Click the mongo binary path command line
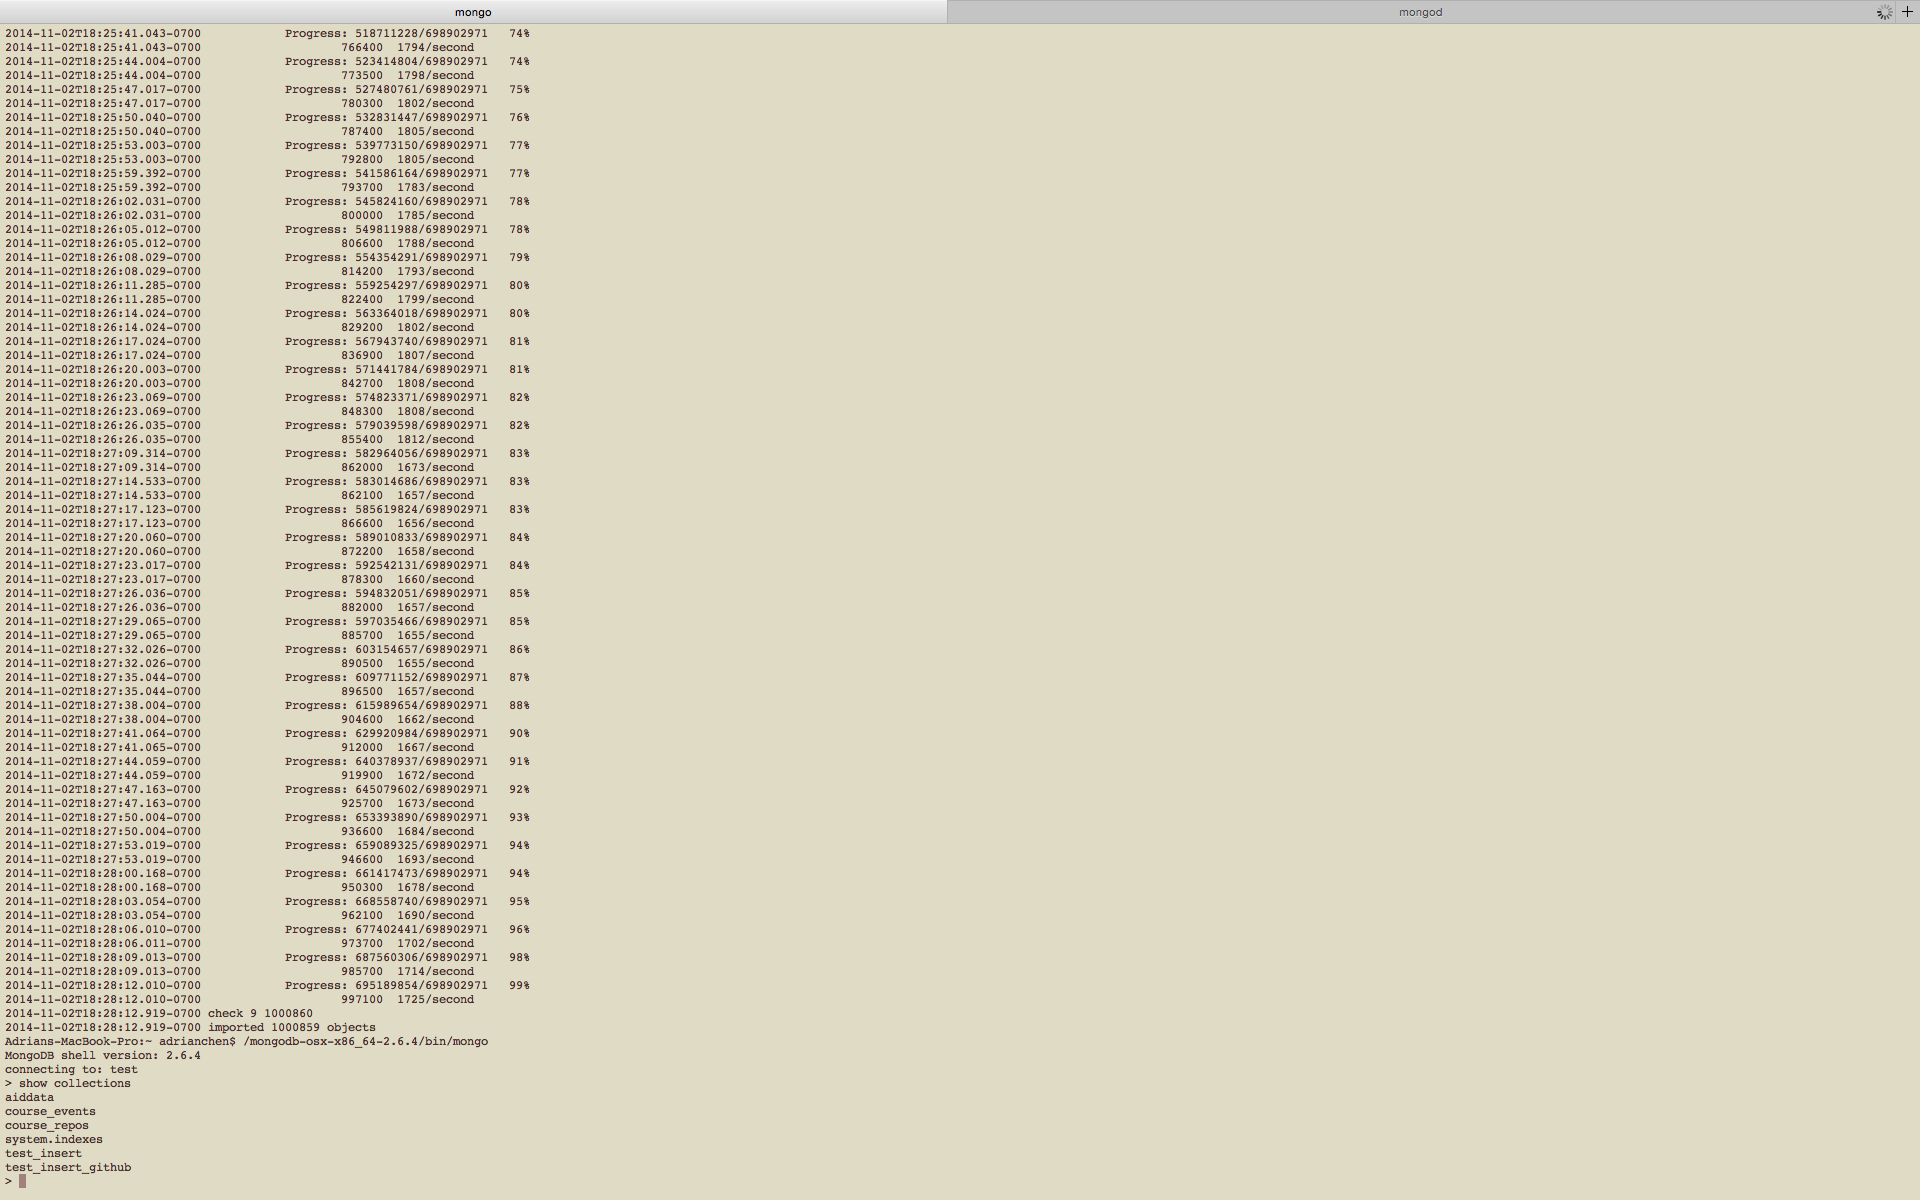Screen dimensions: 1920x1200 pyautogui.click(x=365, y=1041)
